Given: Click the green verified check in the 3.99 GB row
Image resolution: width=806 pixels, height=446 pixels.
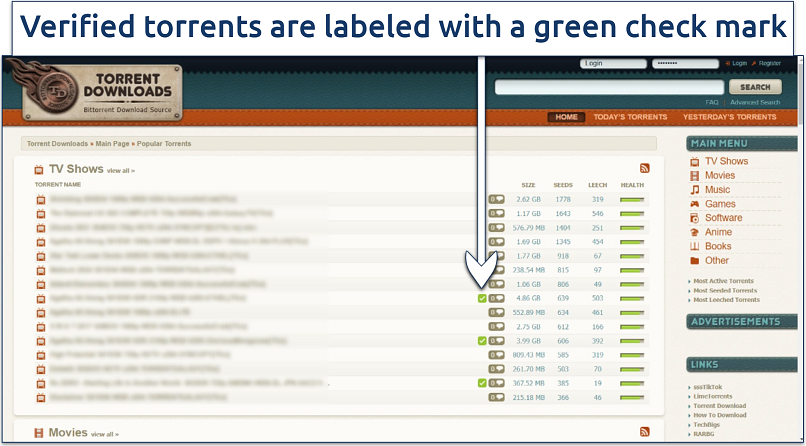Looking at the screenshot, I should [482, 341].
